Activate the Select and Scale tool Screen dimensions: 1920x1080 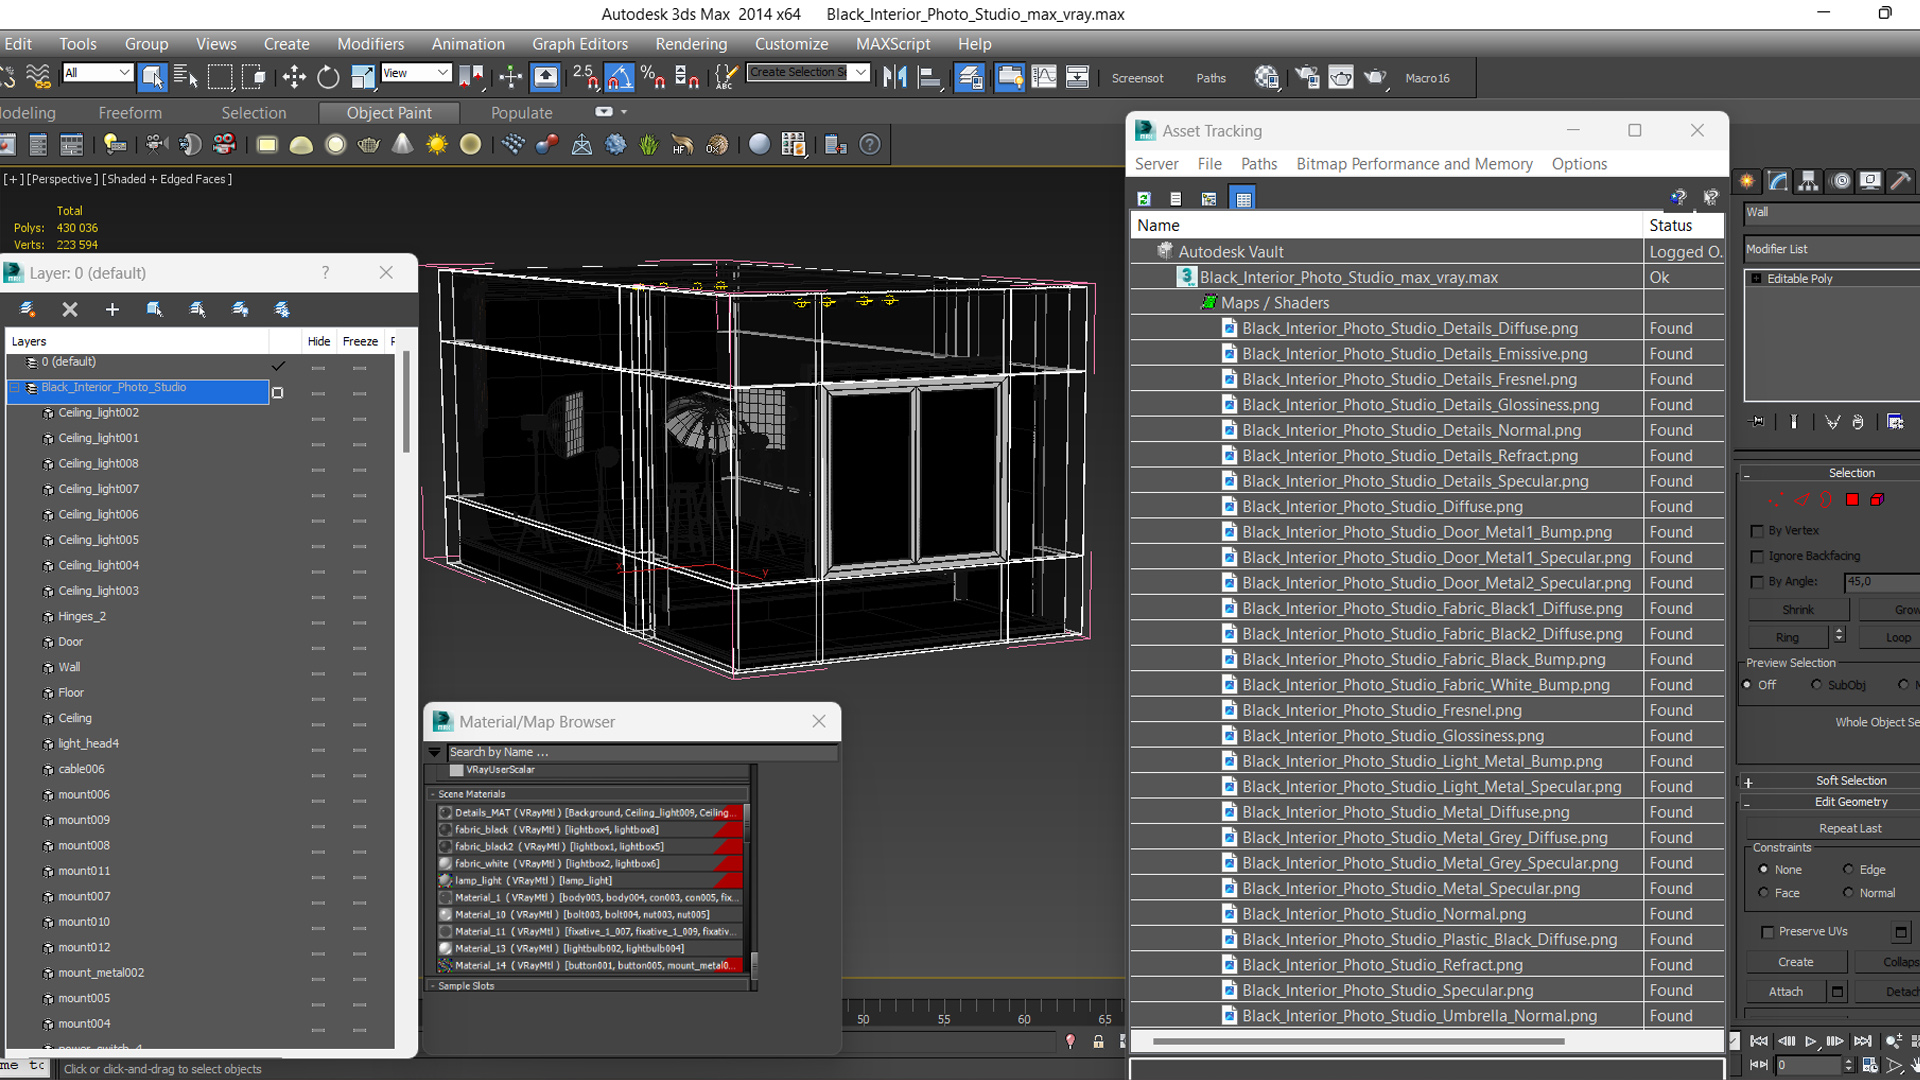click(362, 76)
